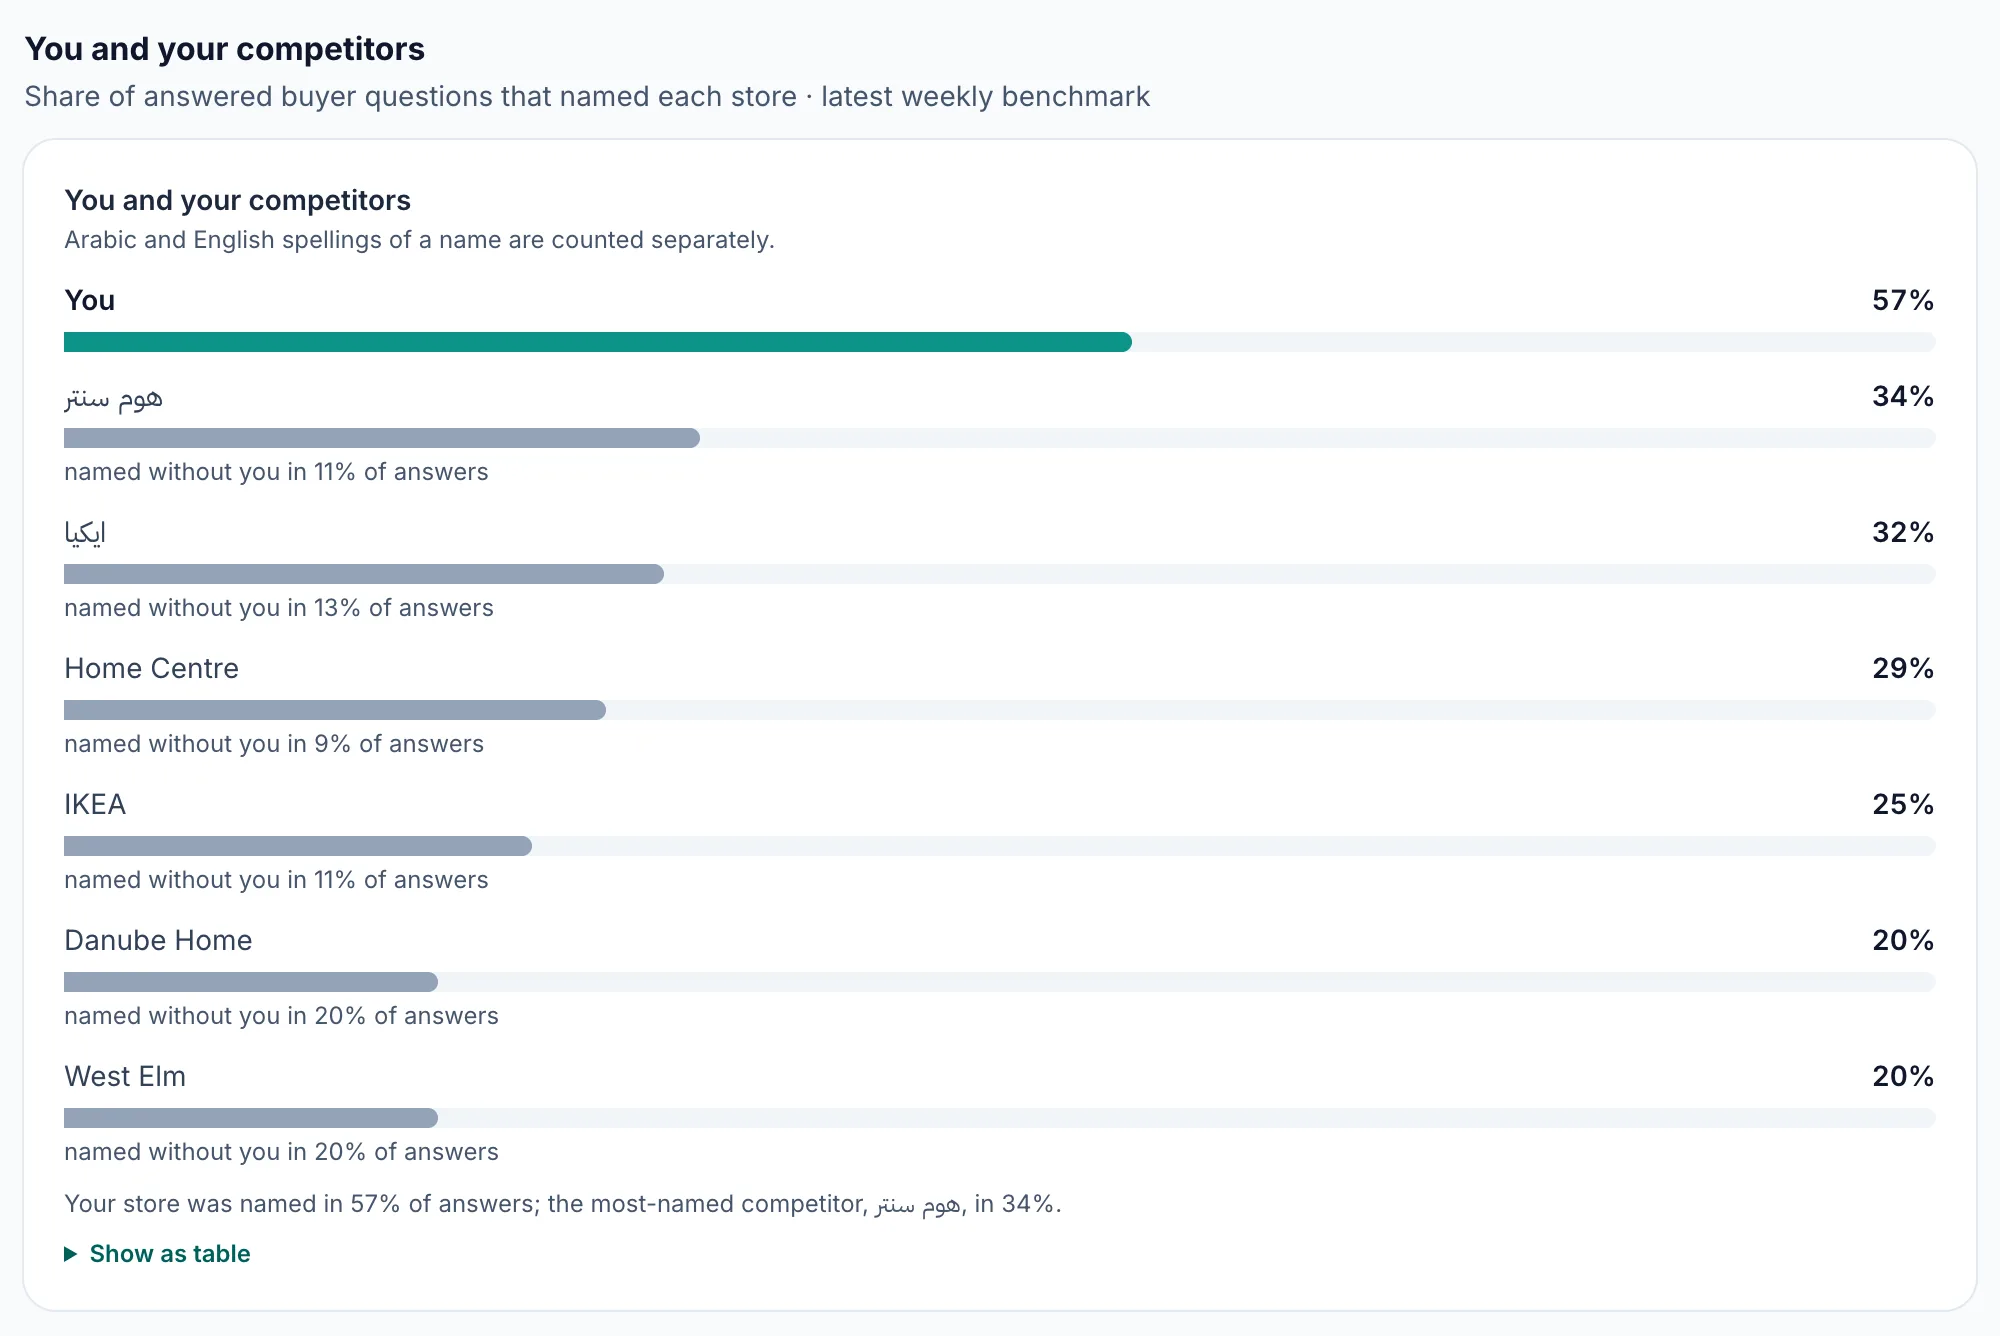
Task: Select the 'Danube Home' competitor label
Action: pyautogui.click(x=158, y=940)
